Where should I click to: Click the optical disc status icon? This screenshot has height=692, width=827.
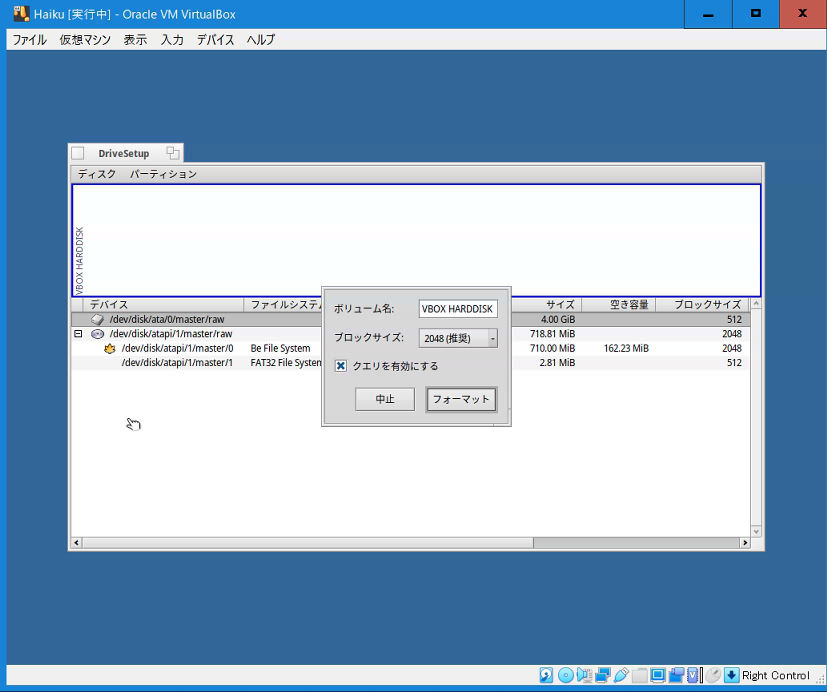(565, 675)
